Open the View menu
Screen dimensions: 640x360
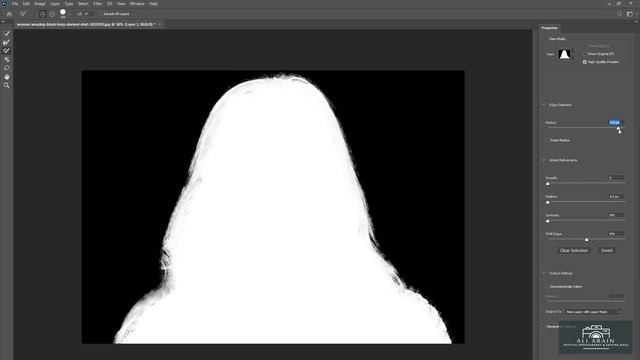coord(121,4)
